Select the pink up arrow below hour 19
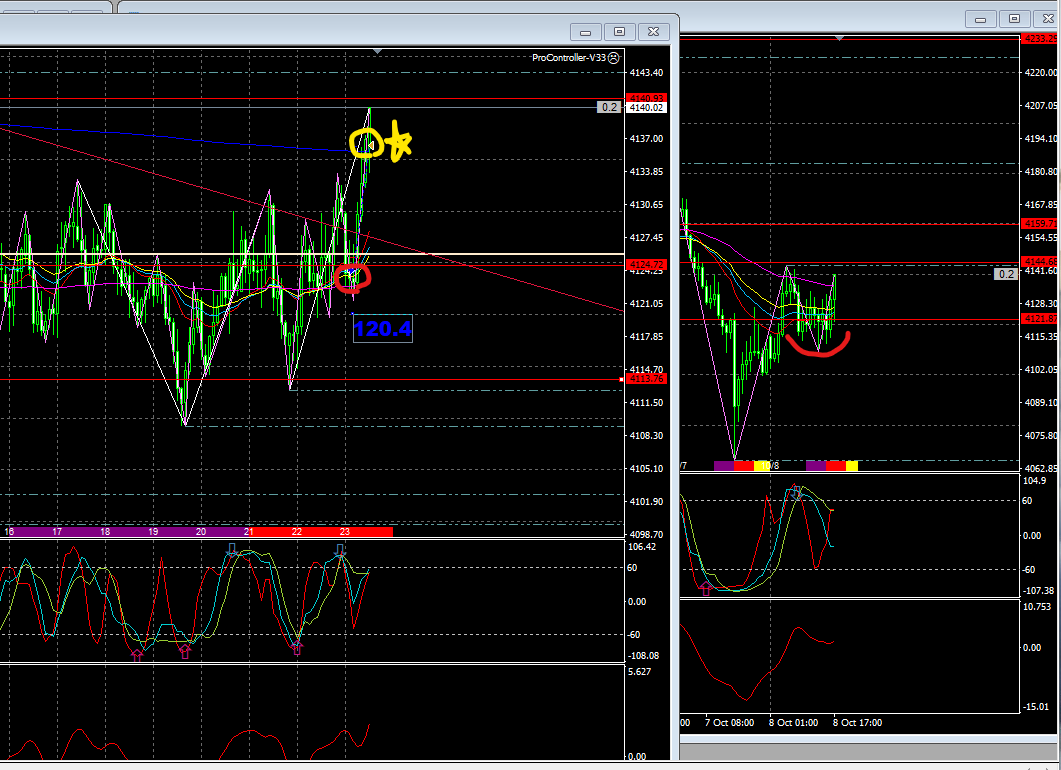 tap(137, 654)
